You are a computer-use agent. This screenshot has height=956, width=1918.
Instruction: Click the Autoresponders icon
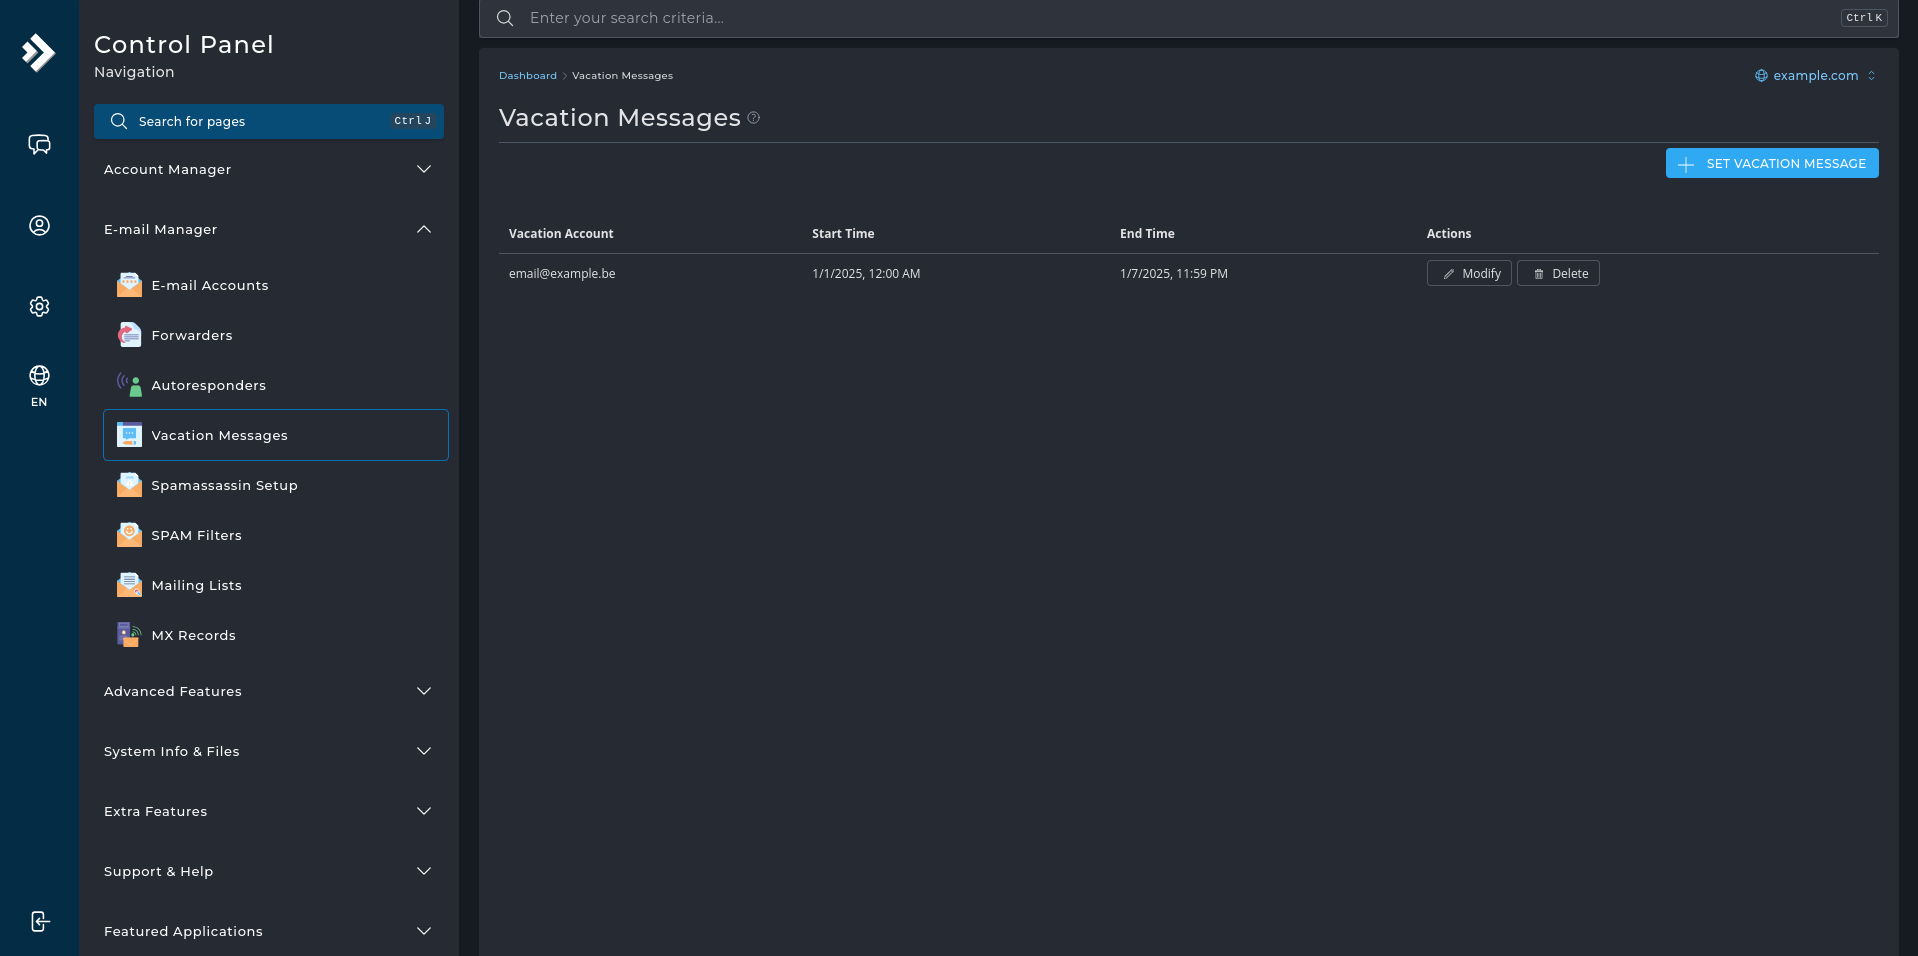tap(129, 385)
